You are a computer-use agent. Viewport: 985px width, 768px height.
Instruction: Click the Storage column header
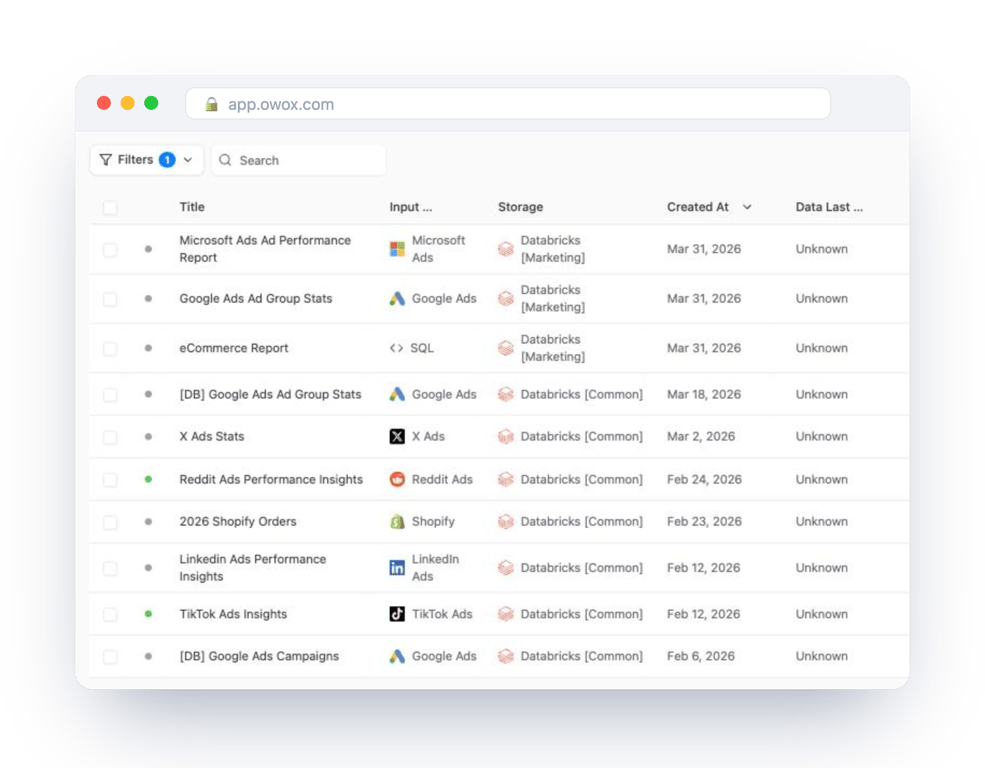[521, 207]
